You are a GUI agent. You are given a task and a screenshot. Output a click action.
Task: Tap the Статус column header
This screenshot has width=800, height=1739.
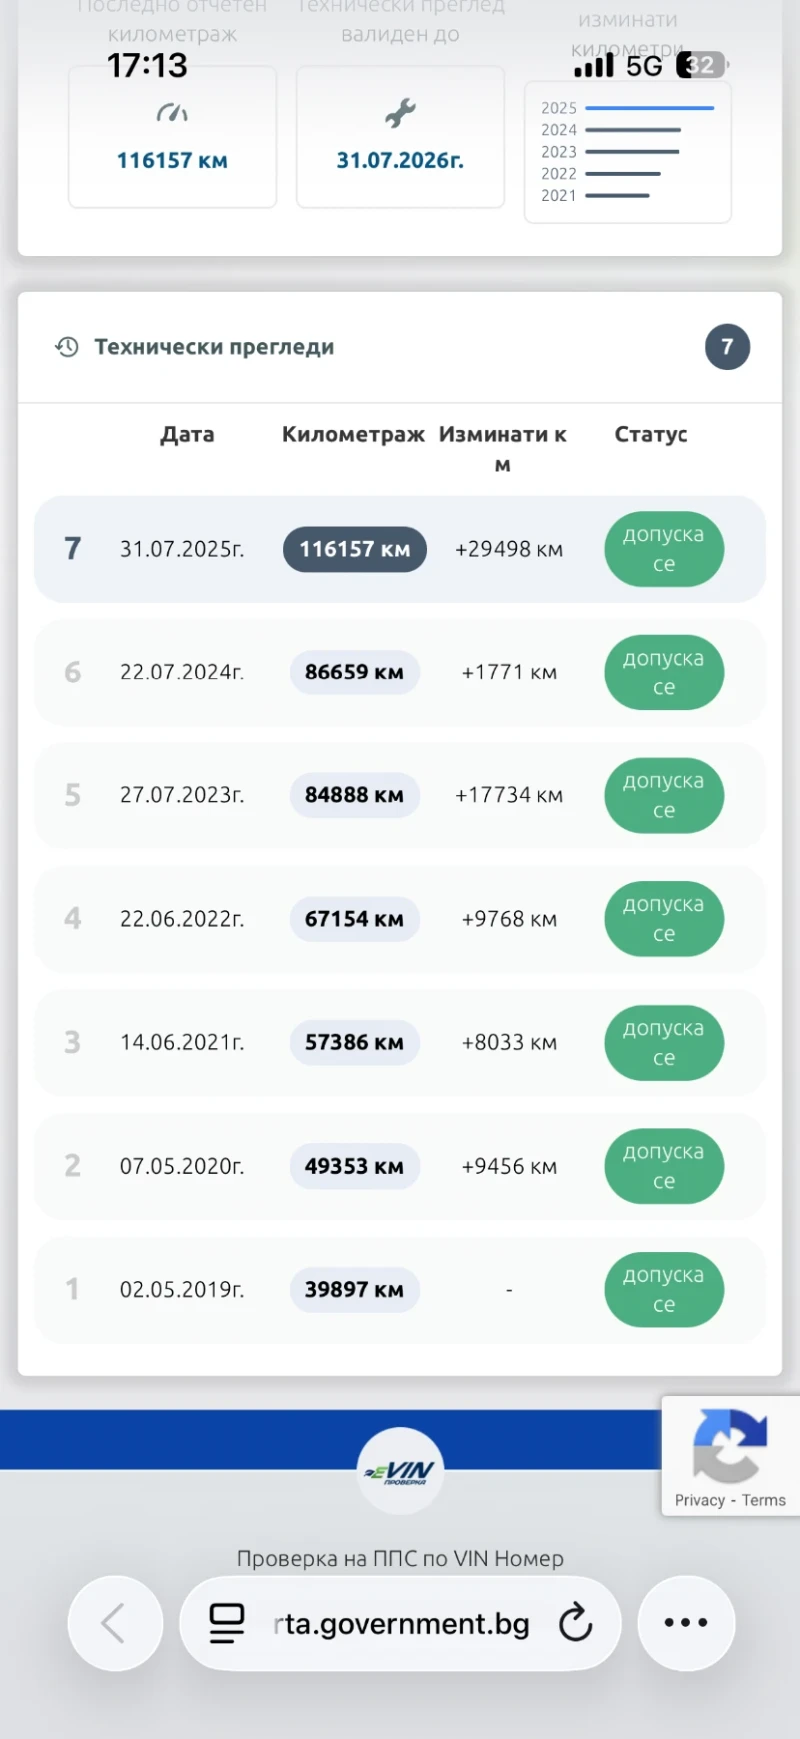tap(651, 434)
